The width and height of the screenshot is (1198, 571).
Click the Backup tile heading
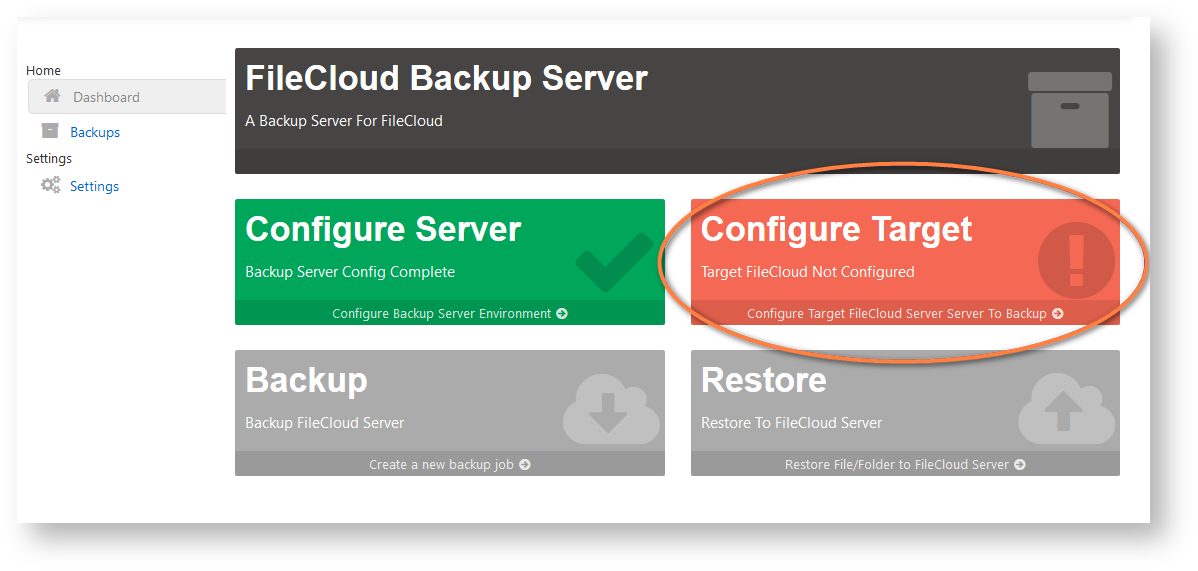(306, 380)
